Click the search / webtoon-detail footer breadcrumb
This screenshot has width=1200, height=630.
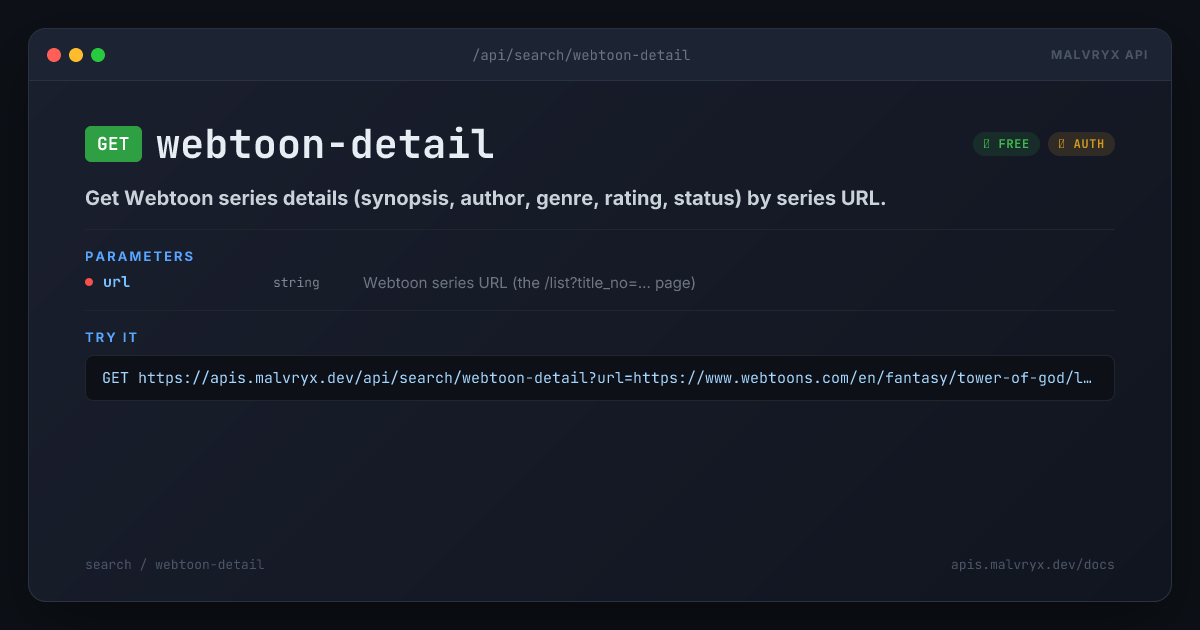point(175,565)
